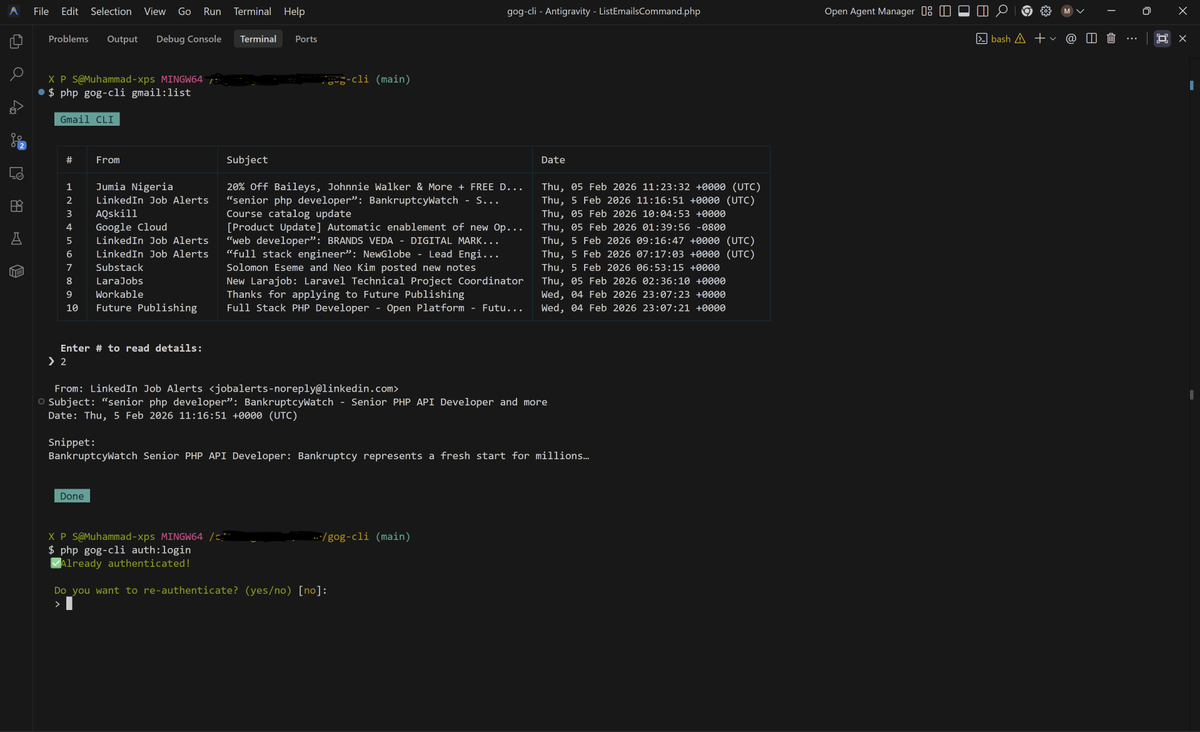1200x732 pixels.
Task: Kill terminal with trash icon
Action: click(x=1111, y=39)
